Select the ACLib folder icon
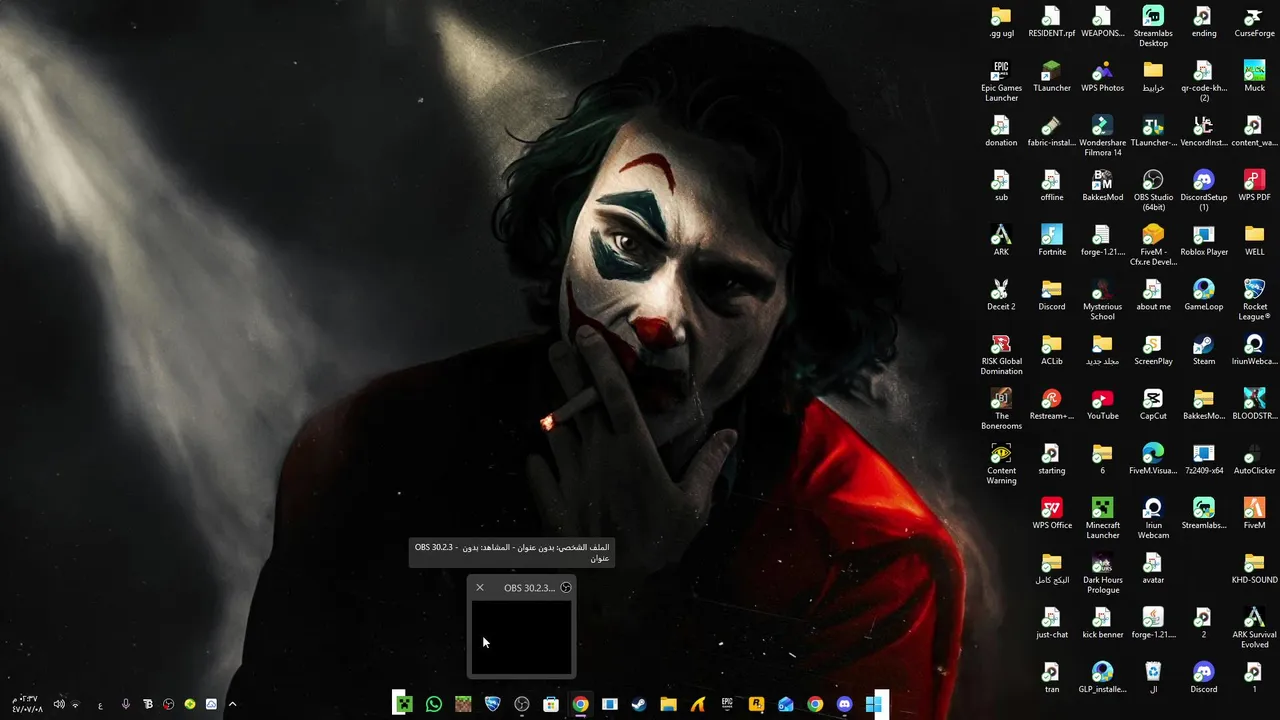This screenshot has height=720, width=1280. point(1051,350)
